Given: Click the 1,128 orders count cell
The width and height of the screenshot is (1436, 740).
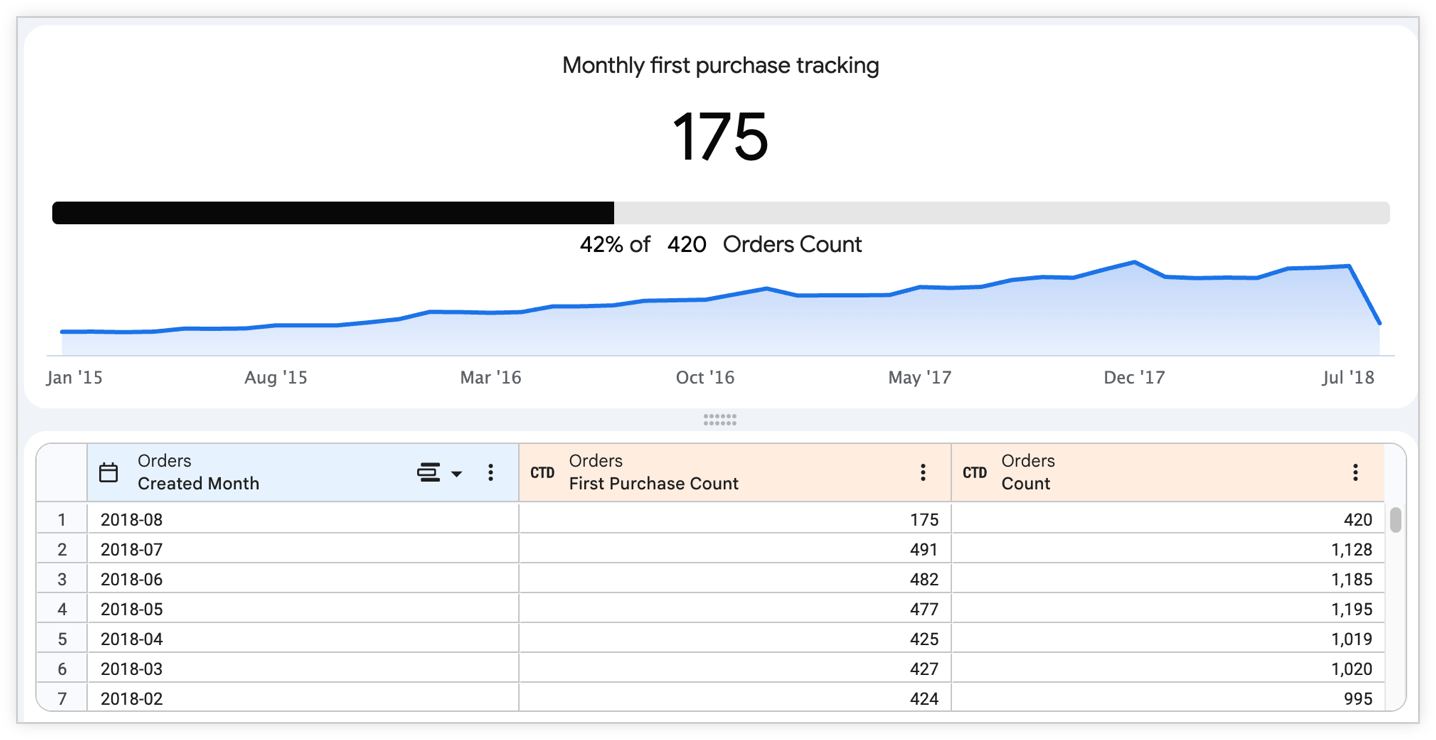Looking at the screenshot, I should (1168, 549).
